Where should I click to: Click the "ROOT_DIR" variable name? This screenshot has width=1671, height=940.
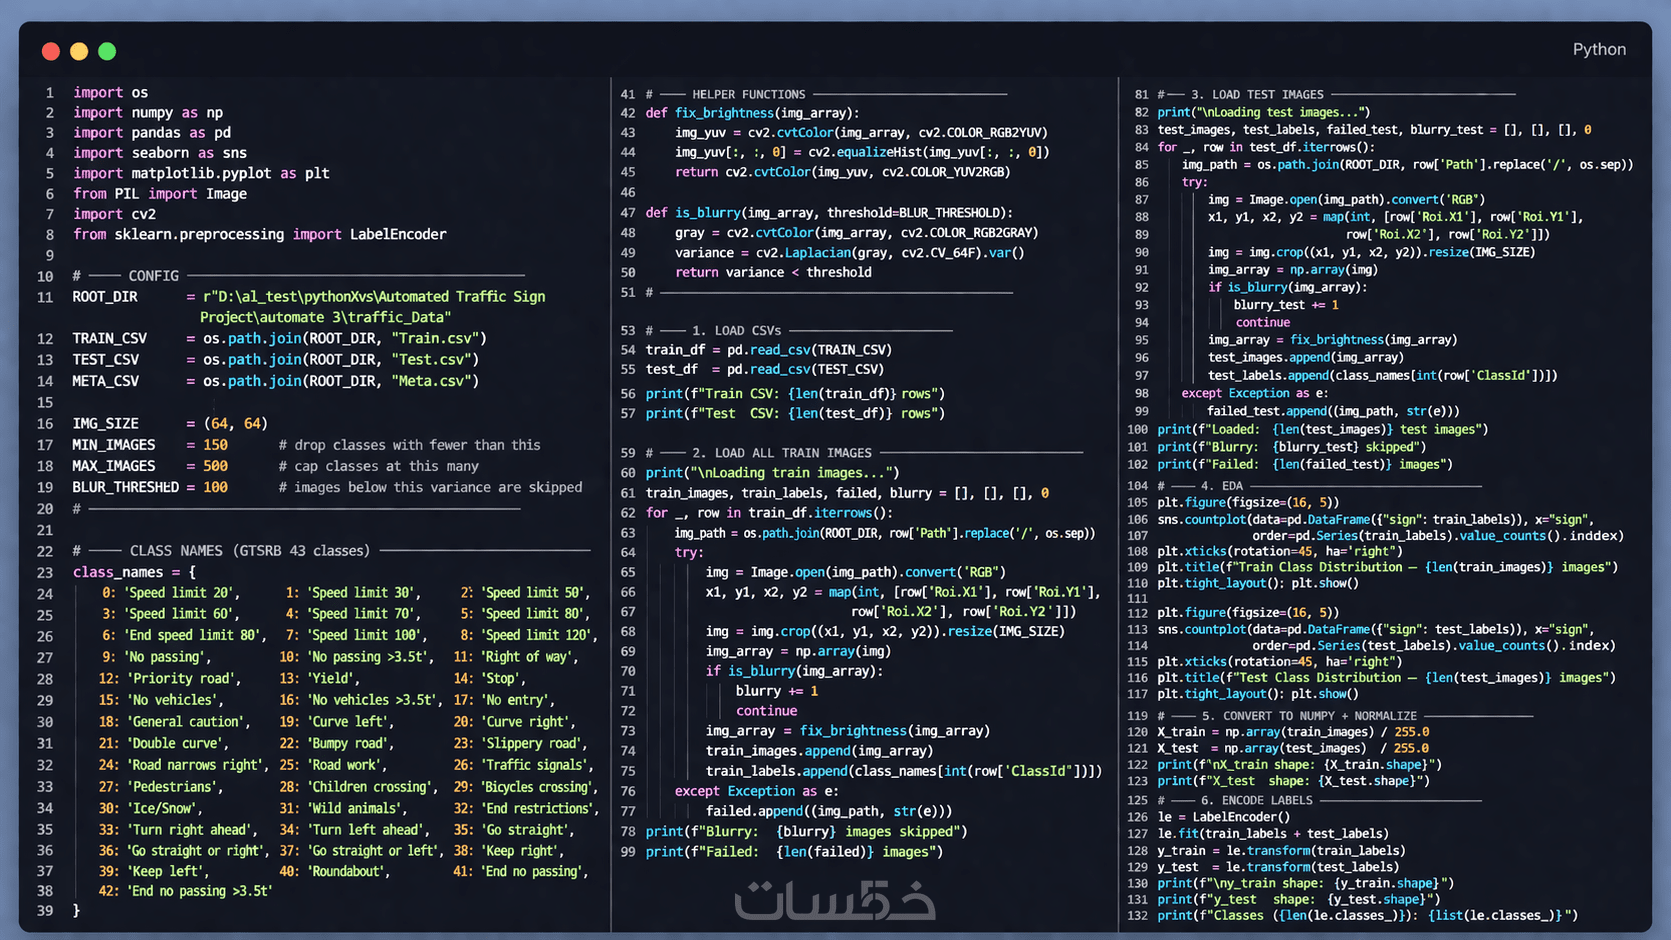click(x=105, y=297)
